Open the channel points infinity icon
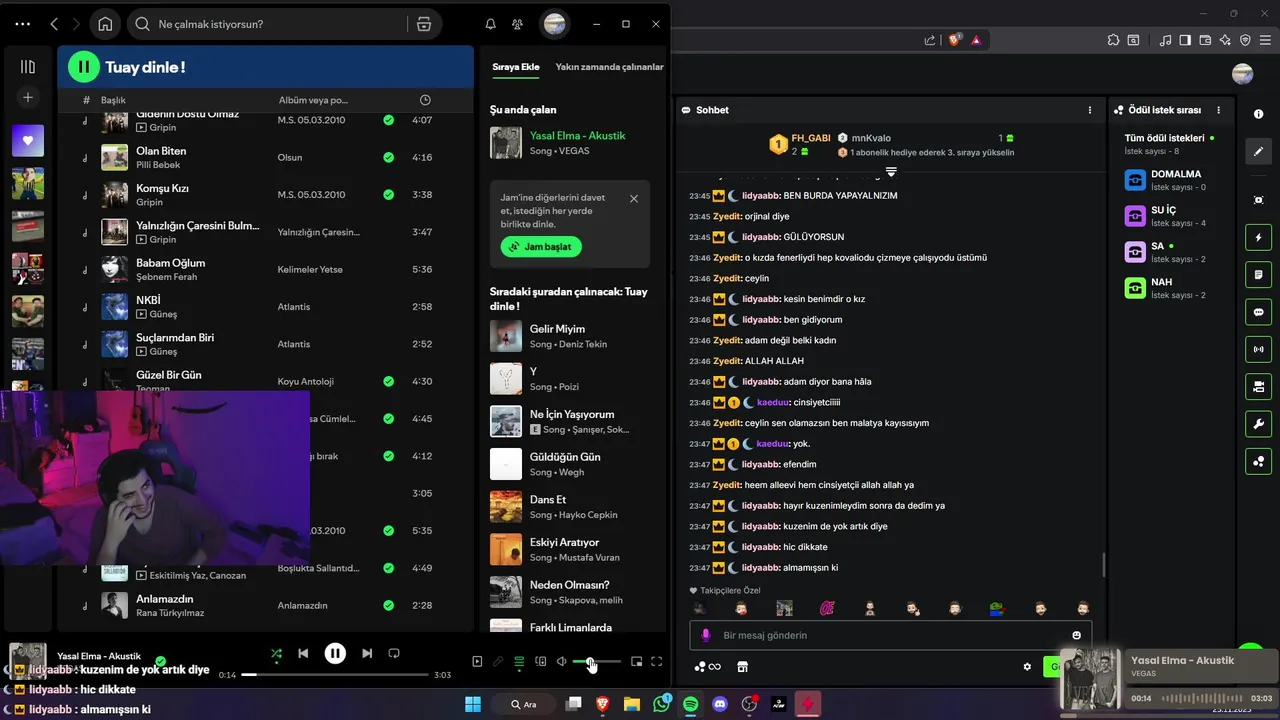 [x=708, y=667]
